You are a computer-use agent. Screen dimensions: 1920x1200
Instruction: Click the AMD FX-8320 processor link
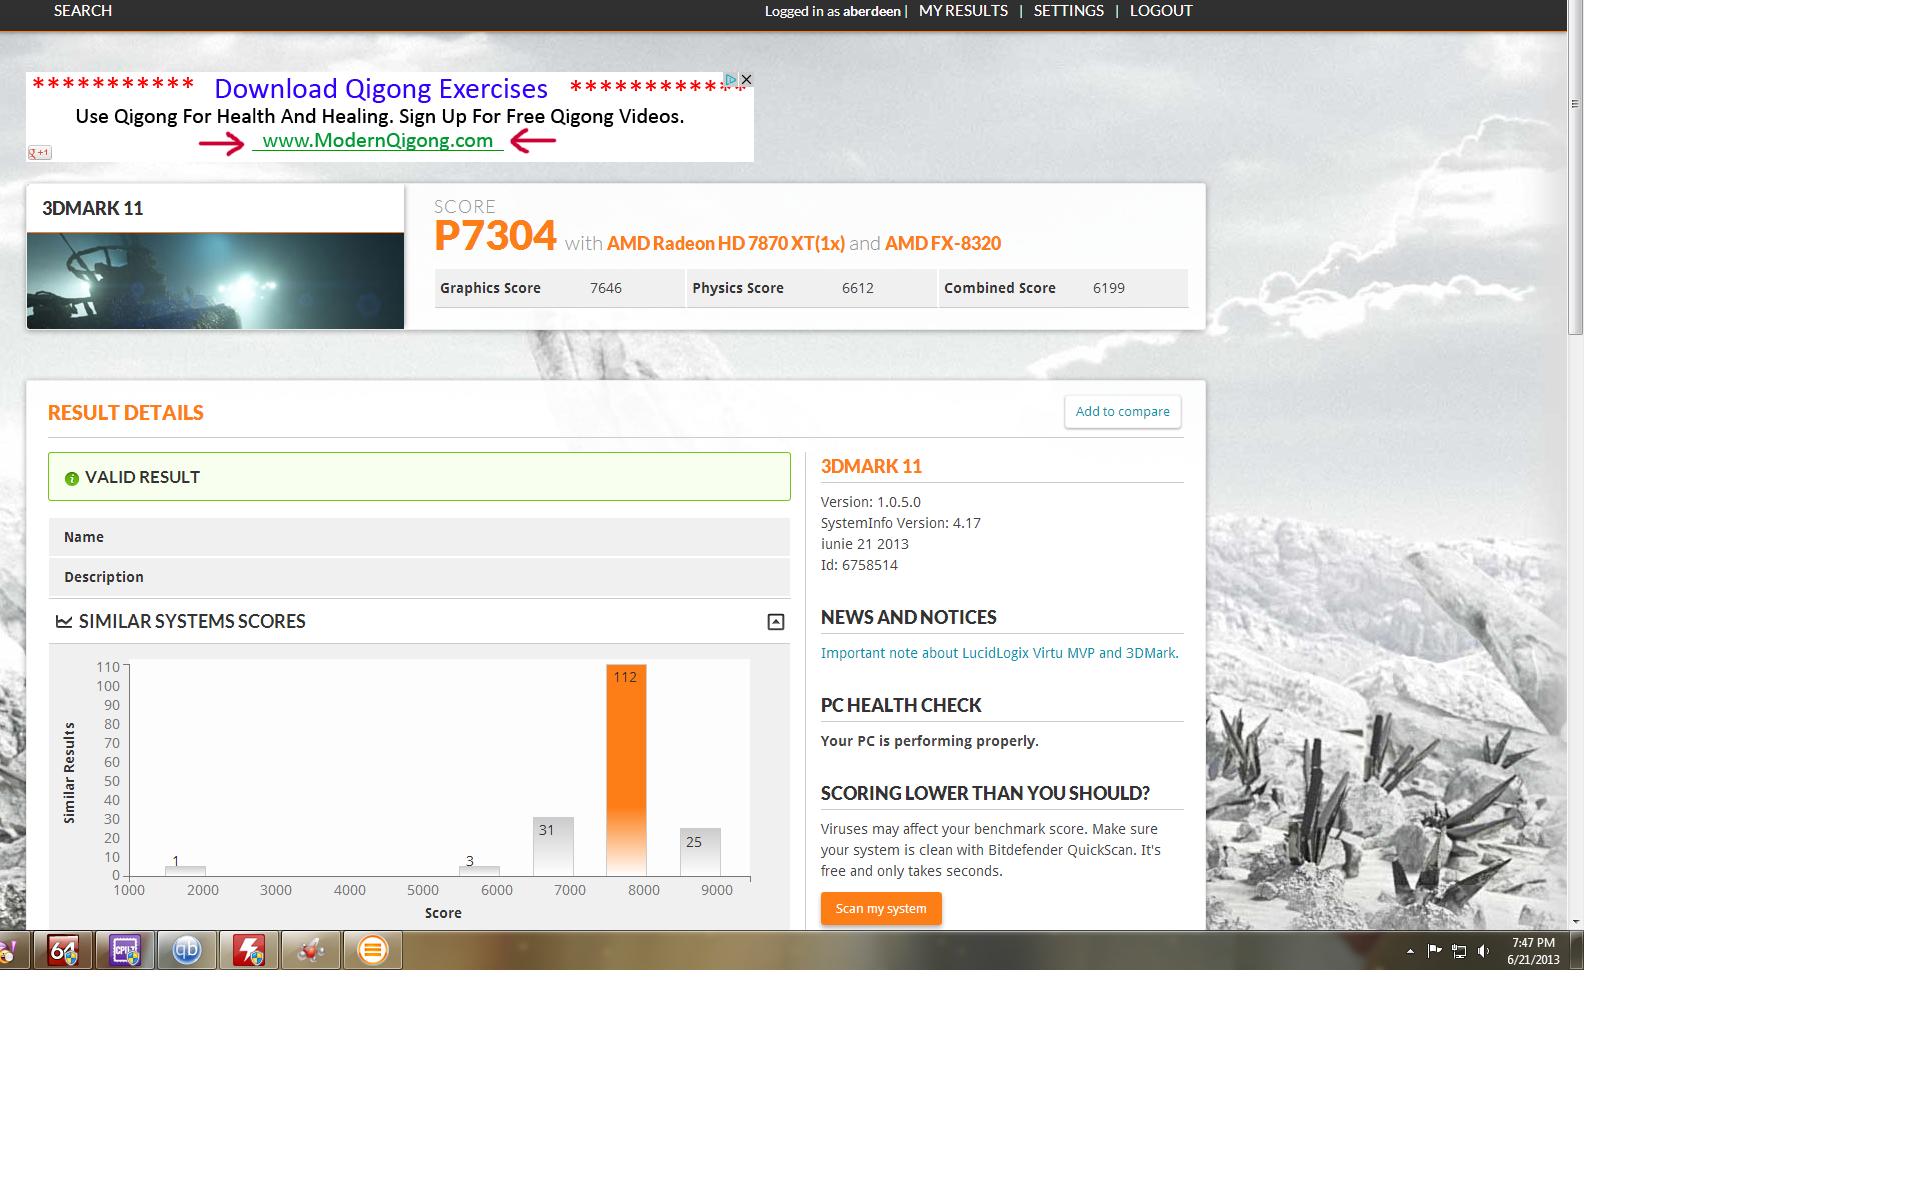coord(943,243)
